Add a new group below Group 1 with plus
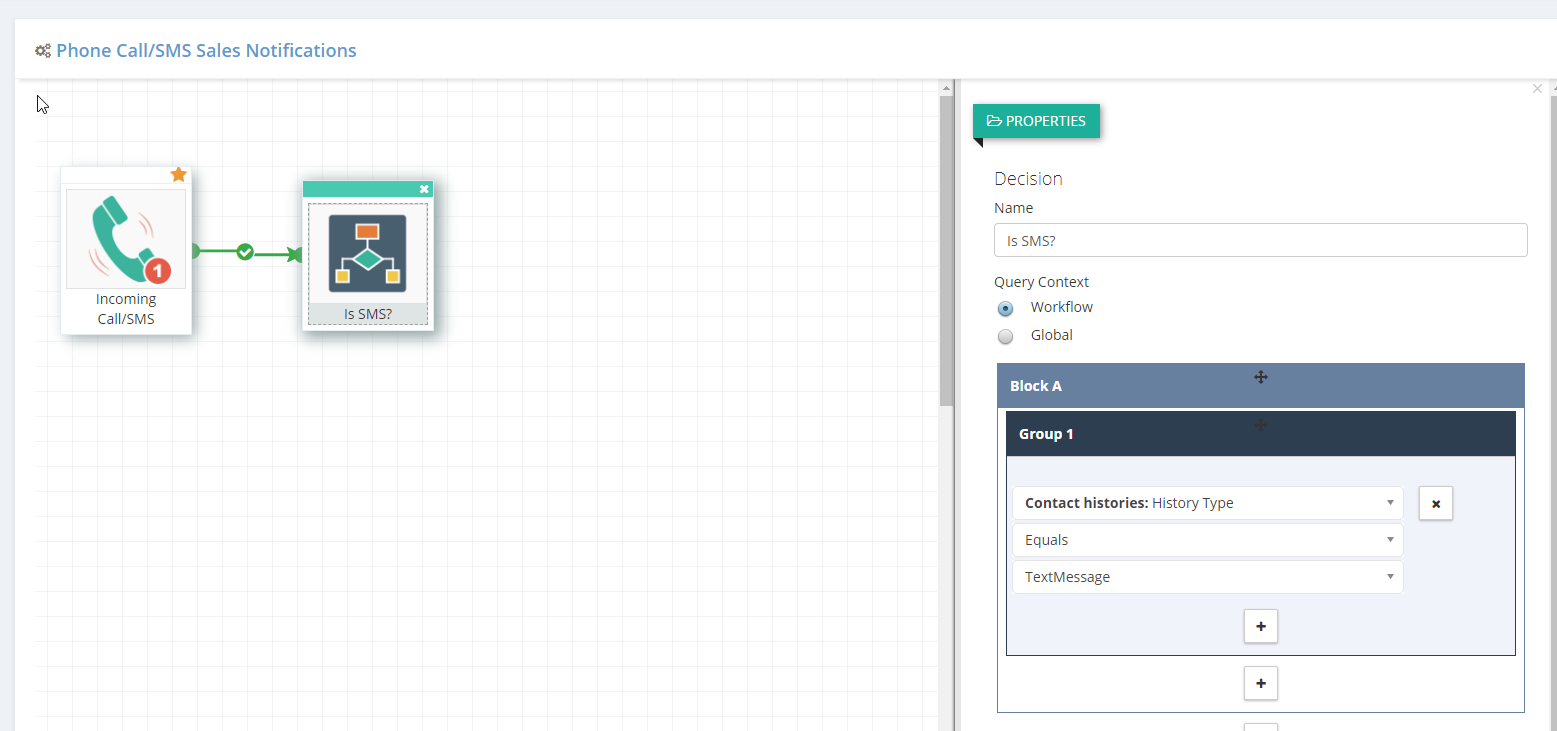This screenshot has width=1557, height=731. point(1261,683)
